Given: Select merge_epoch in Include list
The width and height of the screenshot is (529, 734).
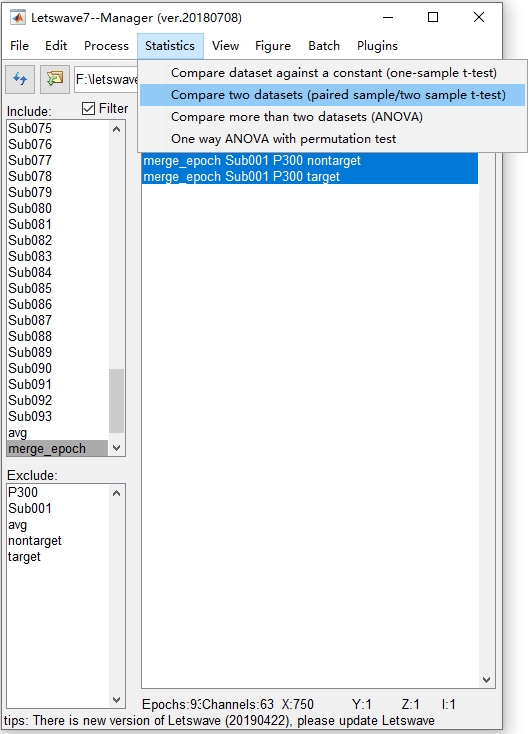Looking at the screenshot, I should click(58, 448).
